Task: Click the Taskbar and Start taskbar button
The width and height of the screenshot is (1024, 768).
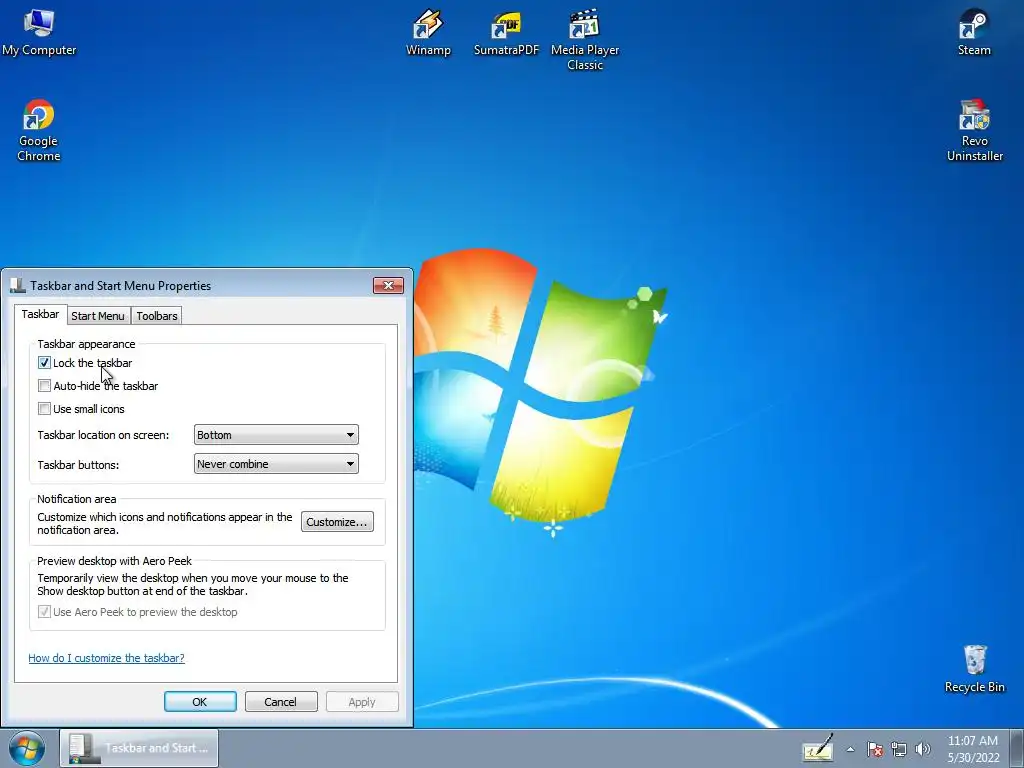Action: click(139, 748)
